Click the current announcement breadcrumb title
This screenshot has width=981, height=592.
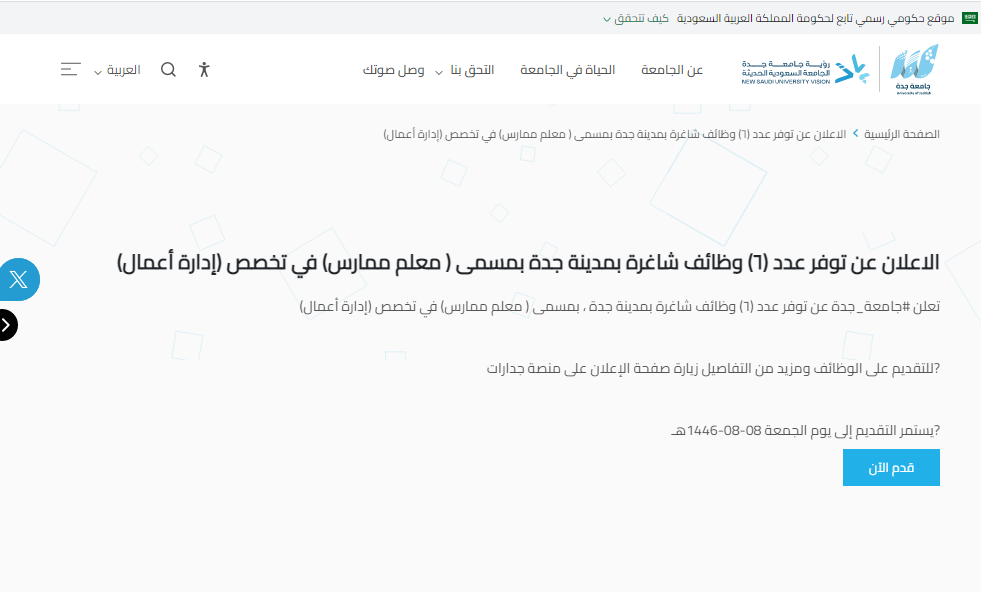(614, 134)
